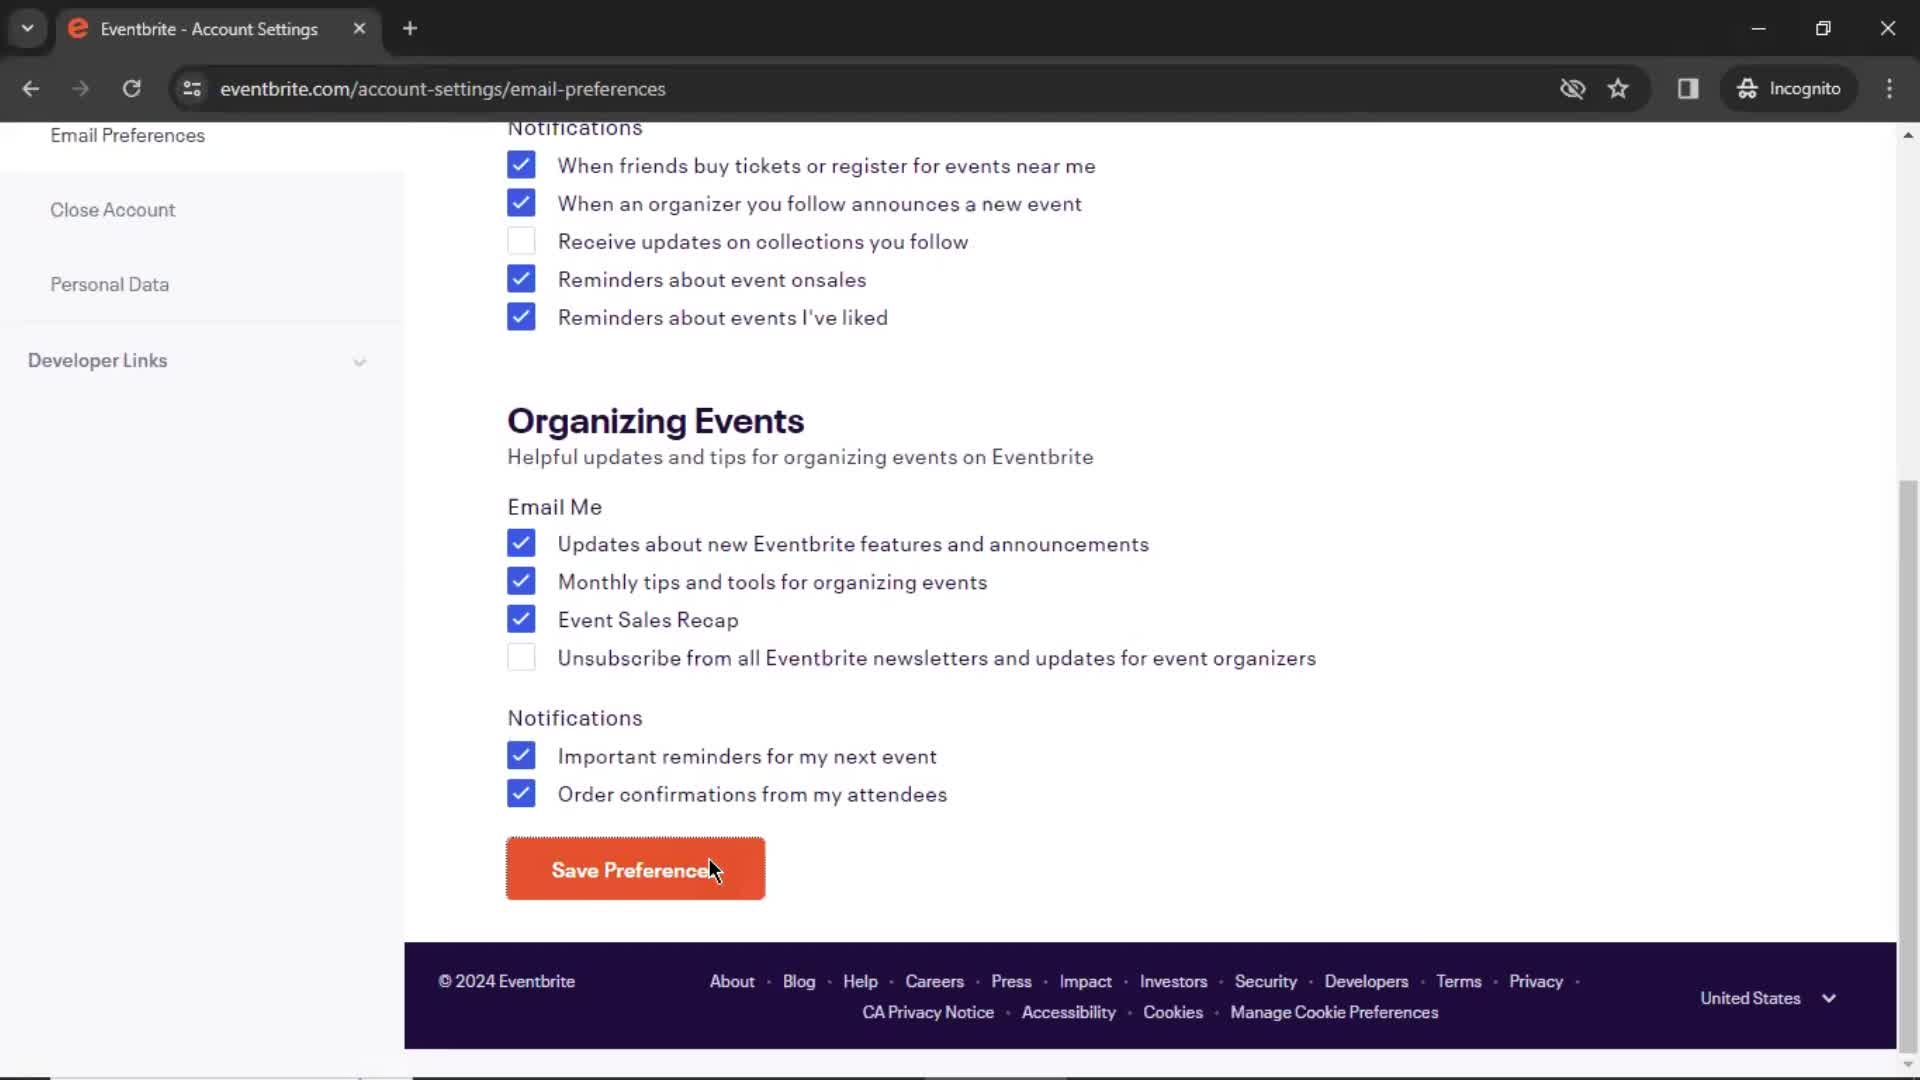Click the United States region dropdown
Image resolution: width=1920 pixels, height=1080 pixels.
tap(1766, 998)
